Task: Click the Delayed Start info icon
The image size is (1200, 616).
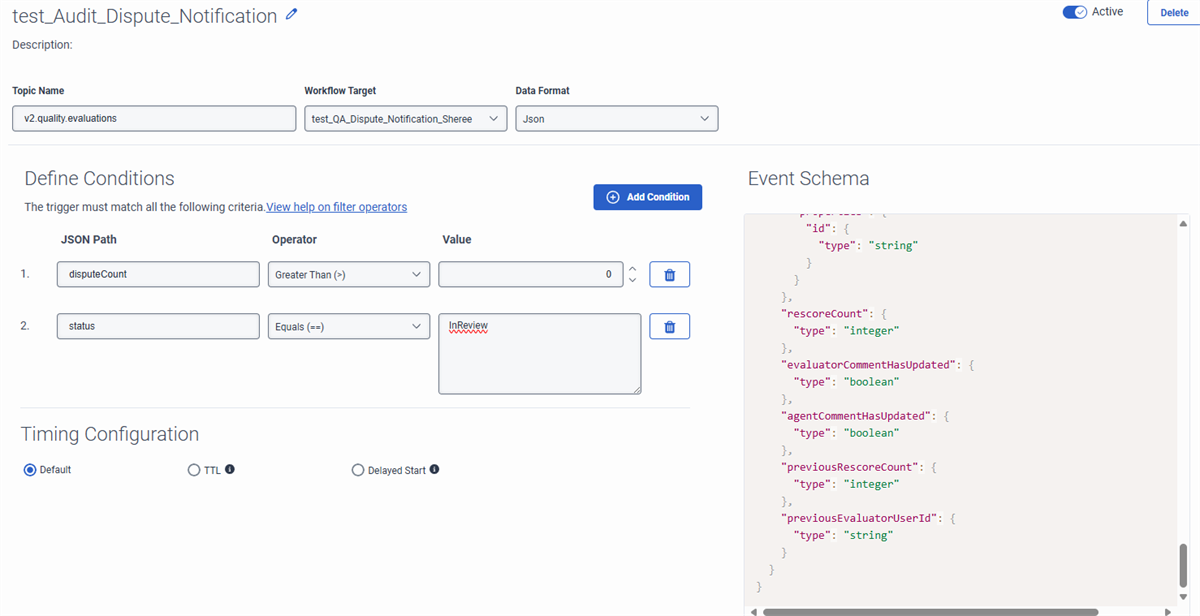Action: 434,469
